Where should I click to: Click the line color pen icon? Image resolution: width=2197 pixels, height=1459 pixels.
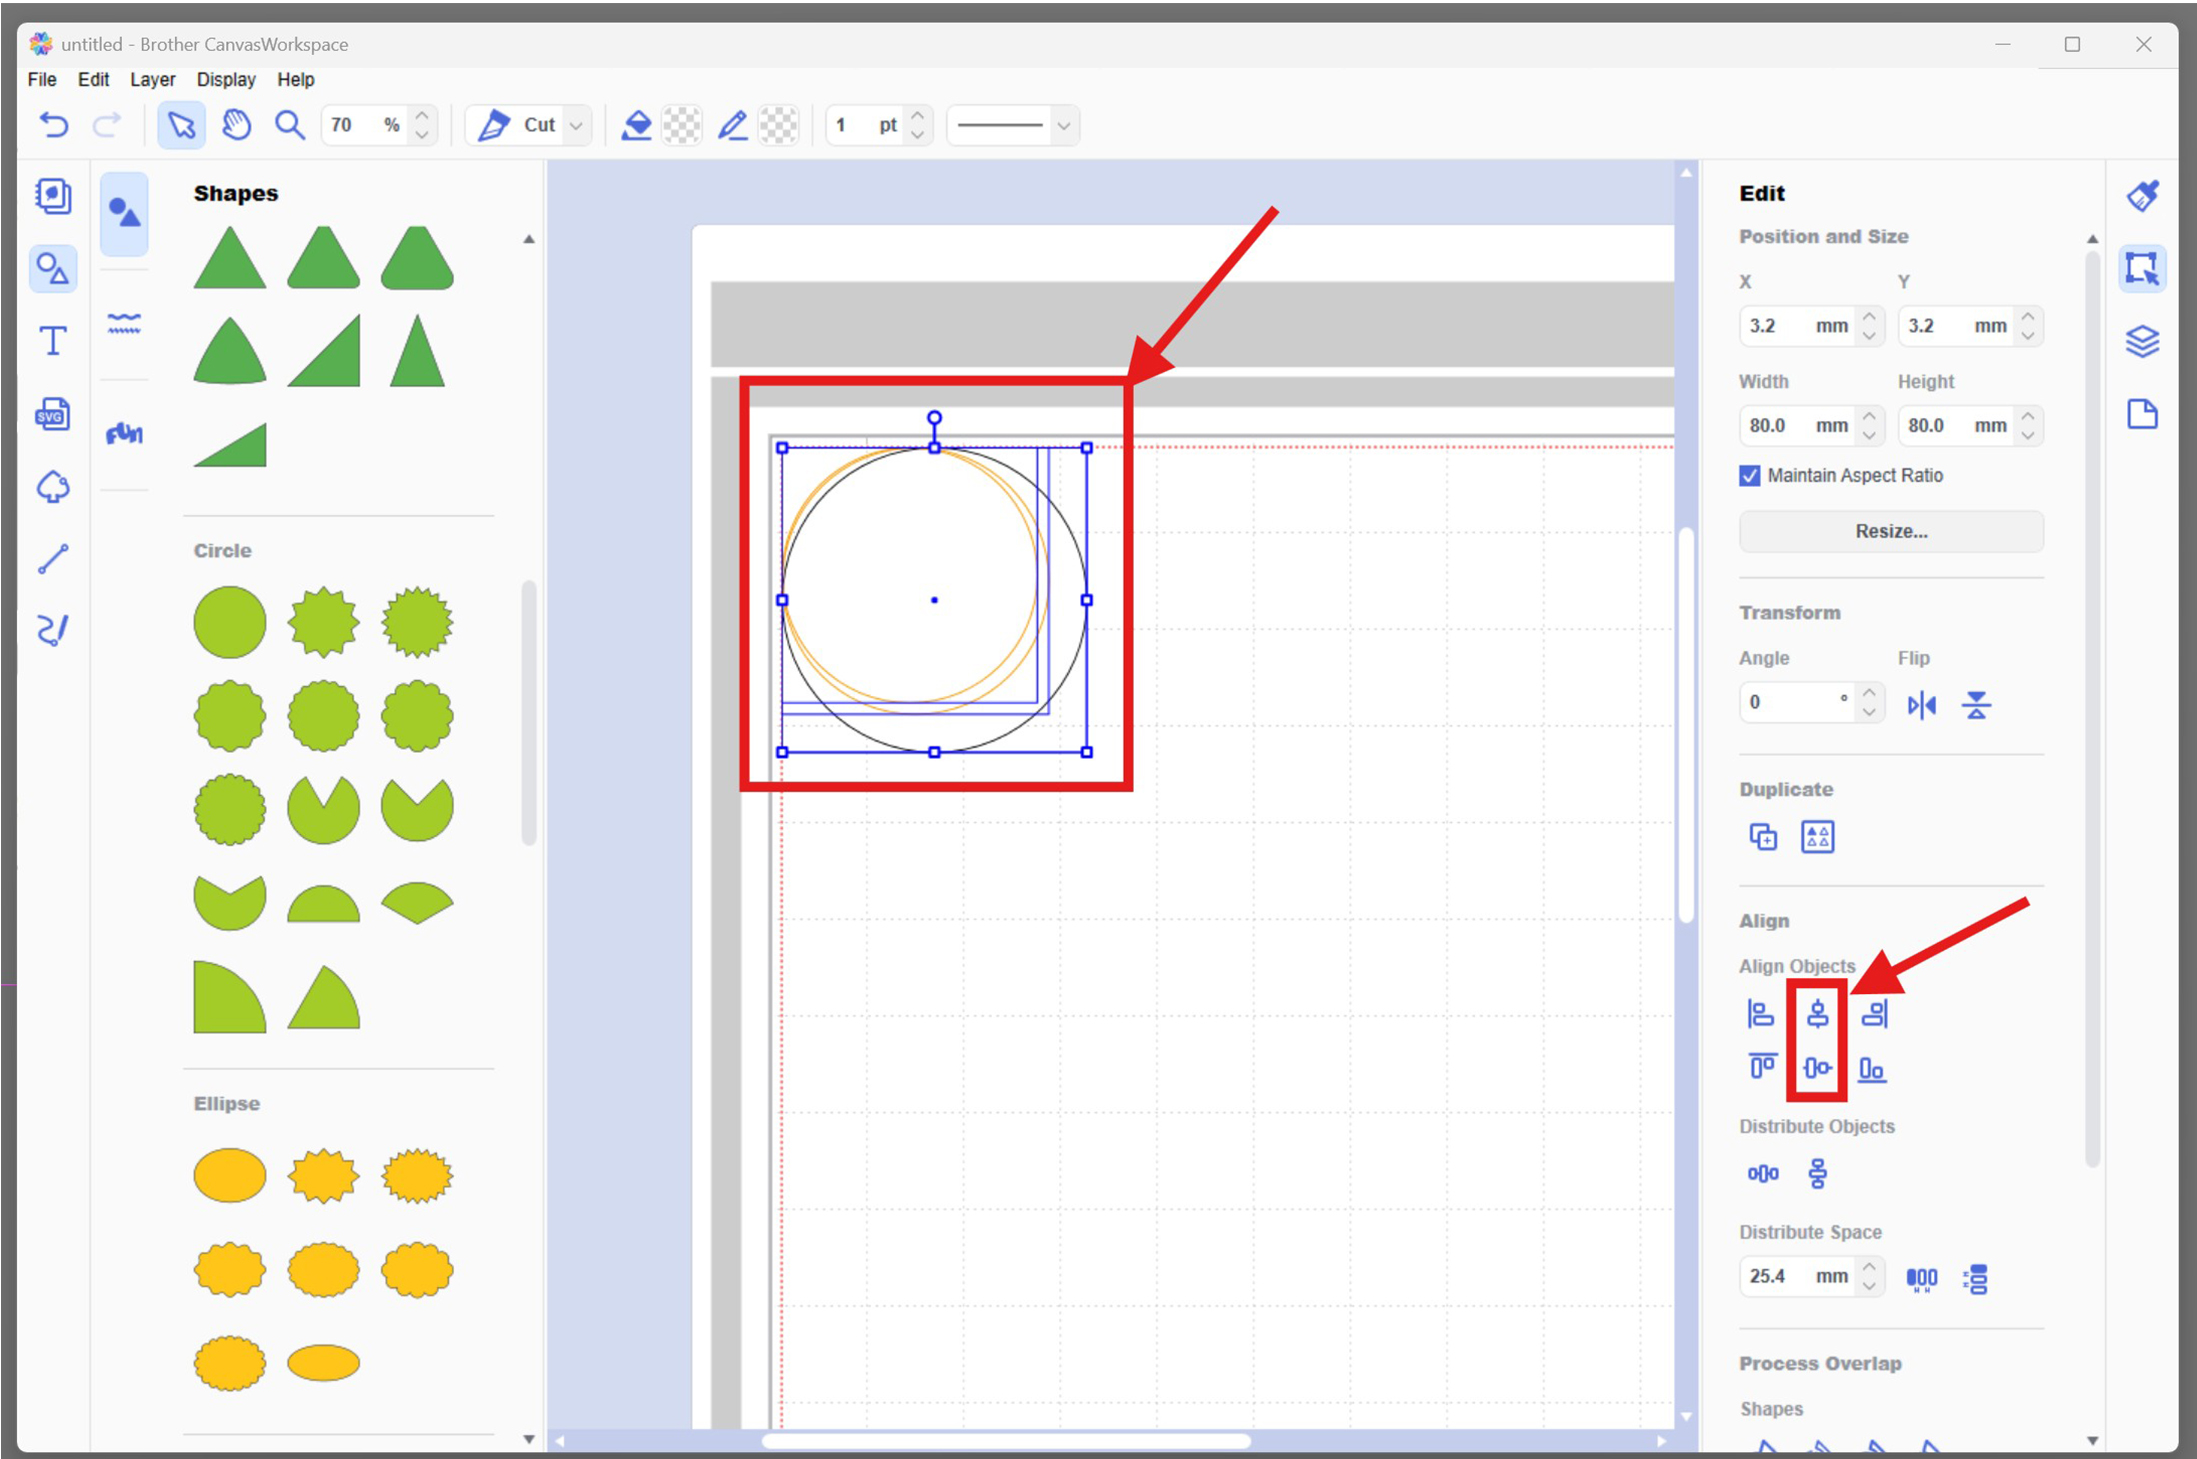733,125
